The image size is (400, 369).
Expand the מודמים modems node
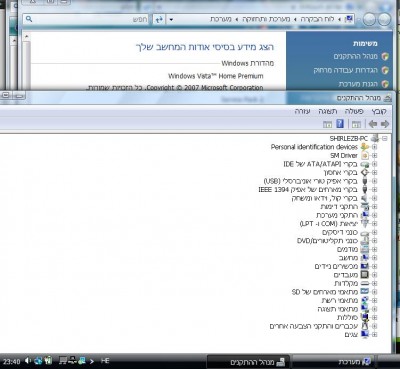pyautogui.click(x=374, y=249)
